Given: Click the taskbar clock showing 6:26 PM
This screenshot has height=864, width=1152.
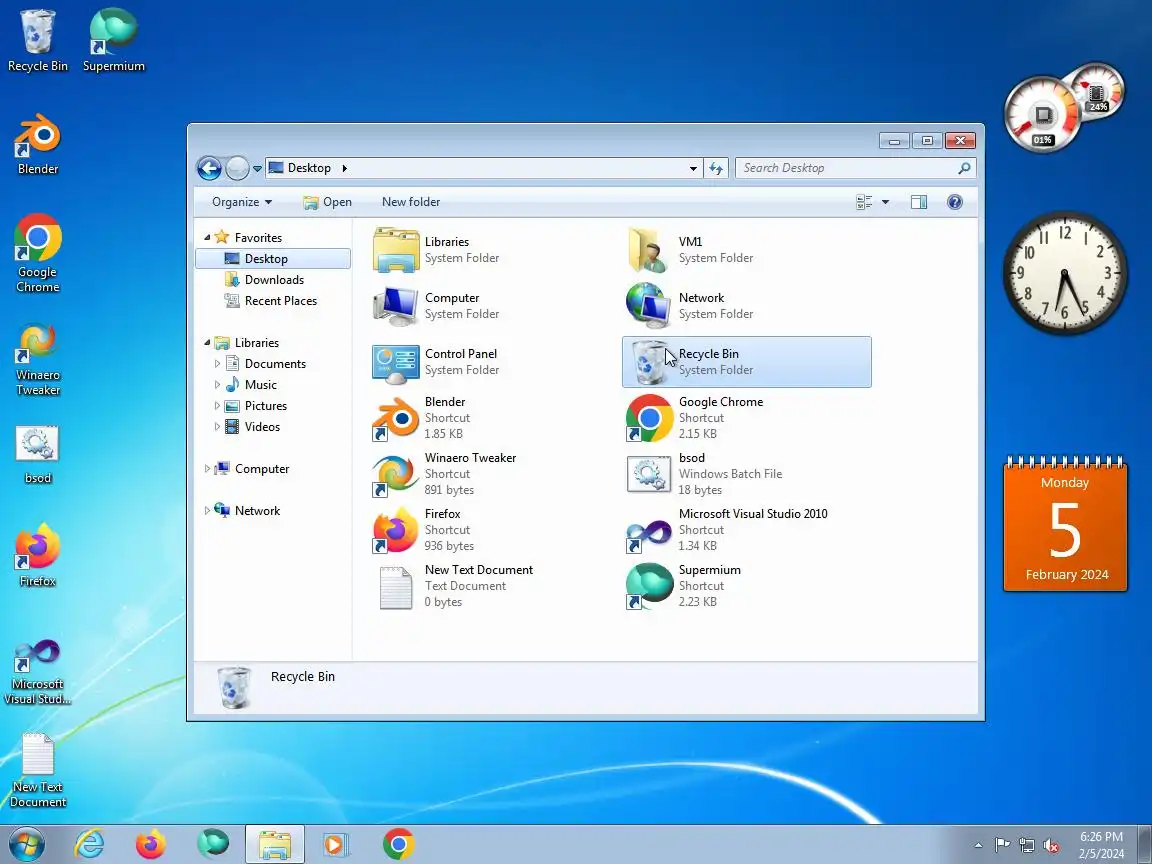Looking at the screenshot, I should (1101, 845).
